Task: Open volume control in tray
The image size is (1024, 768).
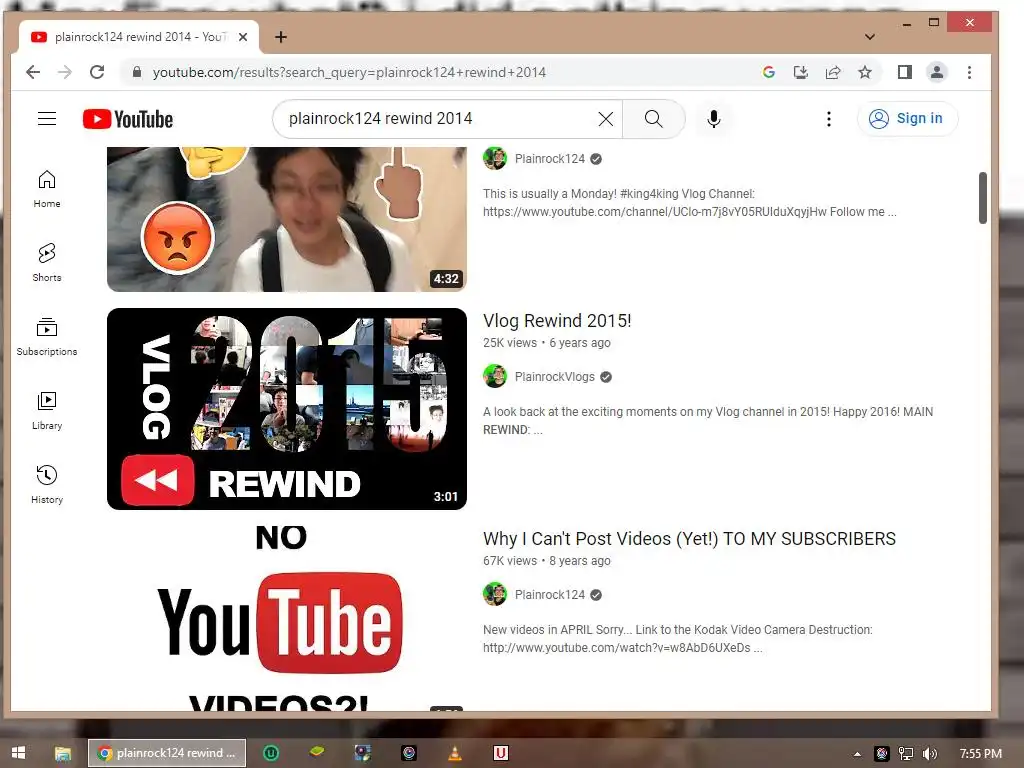Action: tap(929, 754)
